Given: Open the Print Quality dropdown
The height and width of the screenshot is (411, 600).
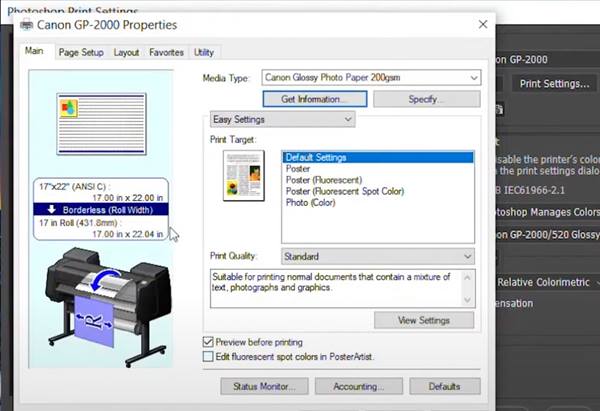Looking at the screenshot, I should pyautogui.click(x=378, y=256).
